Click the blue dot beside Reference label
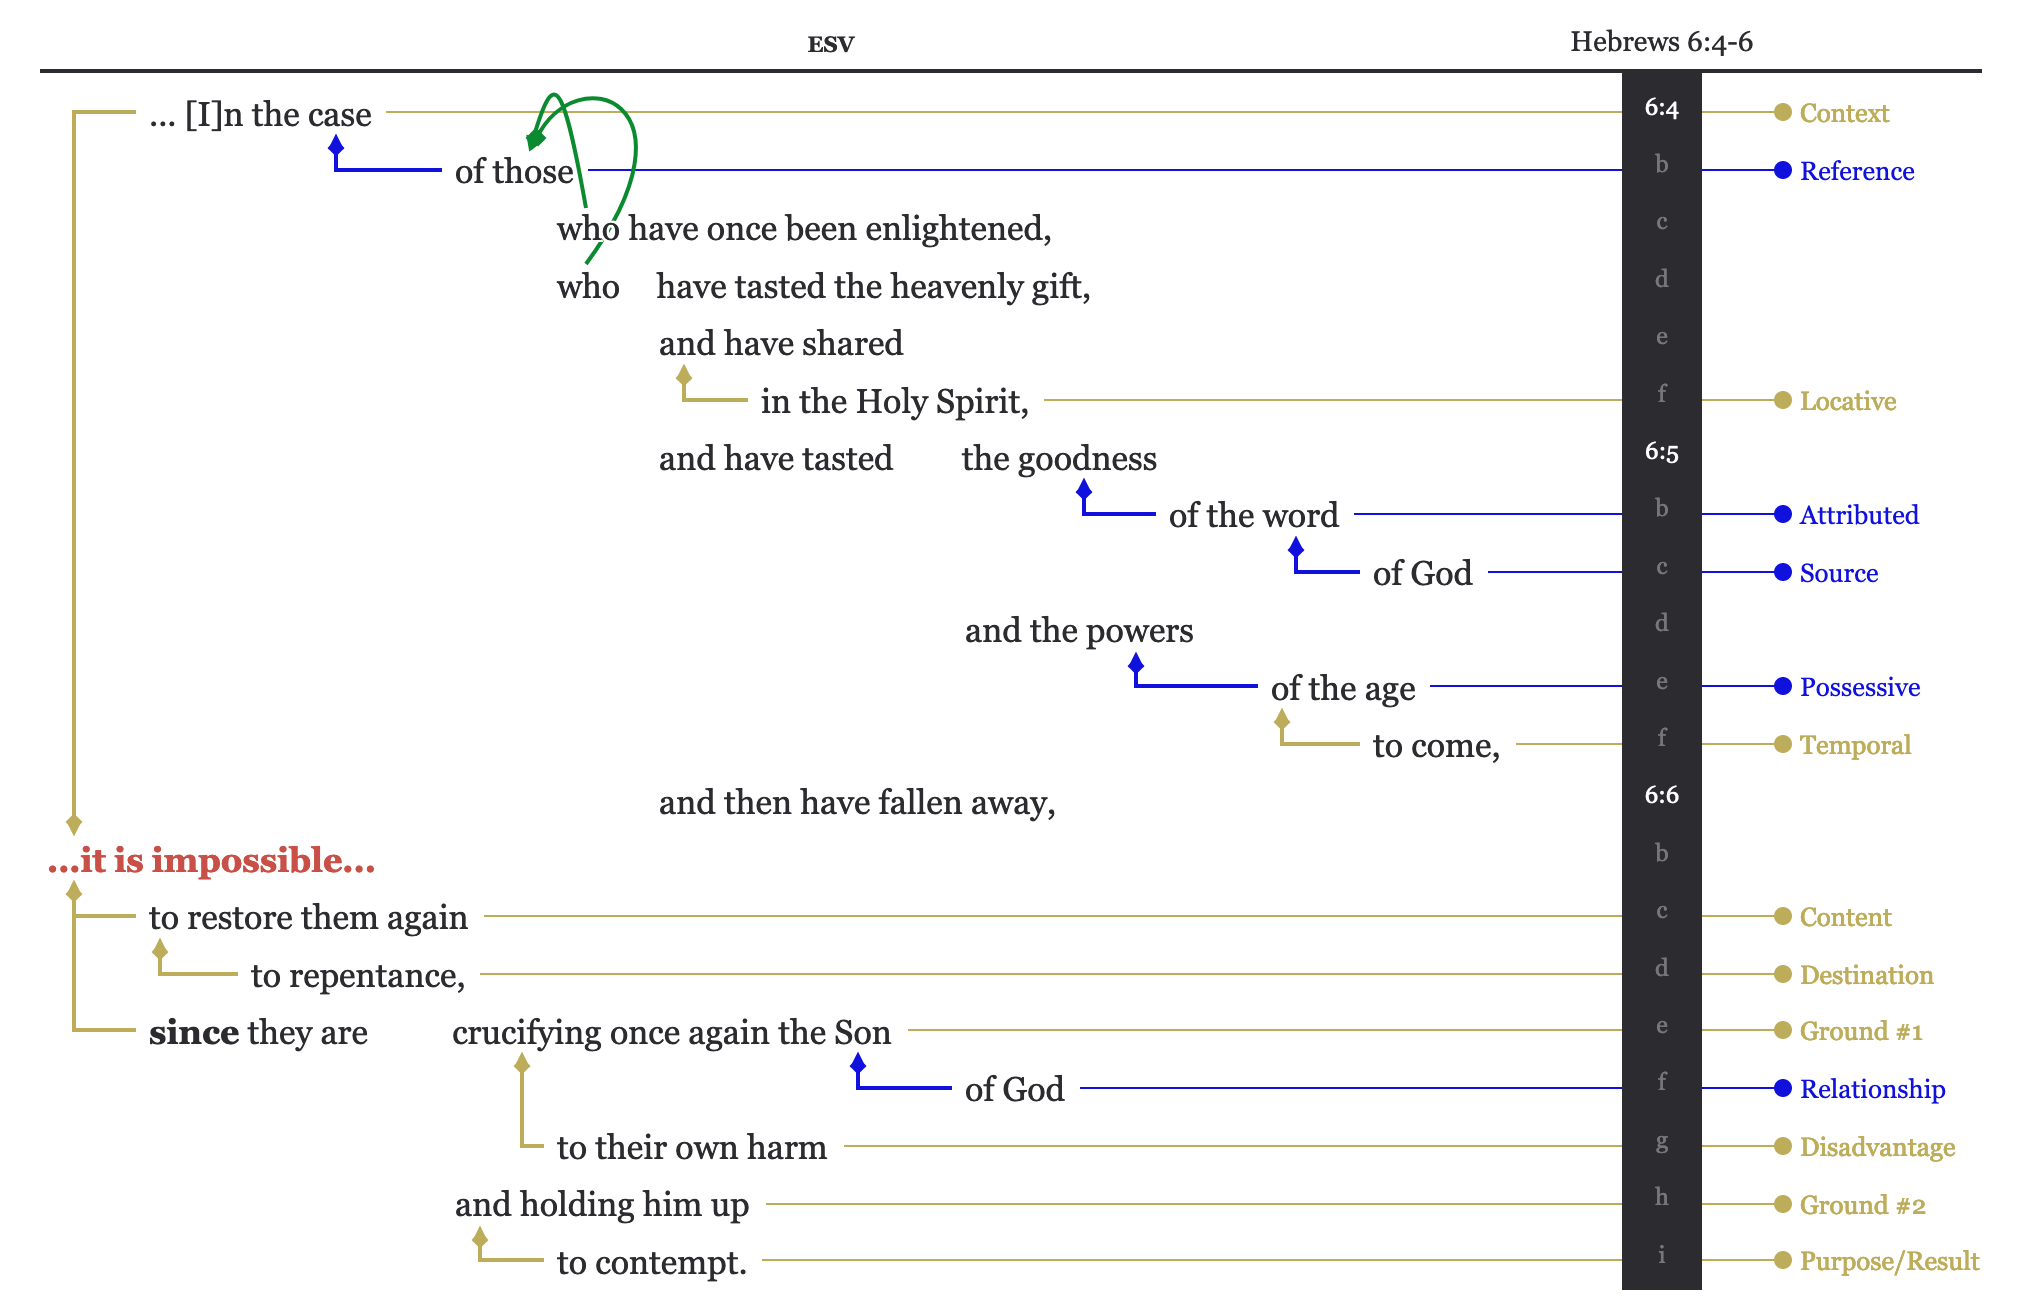 coord(1782,170)
